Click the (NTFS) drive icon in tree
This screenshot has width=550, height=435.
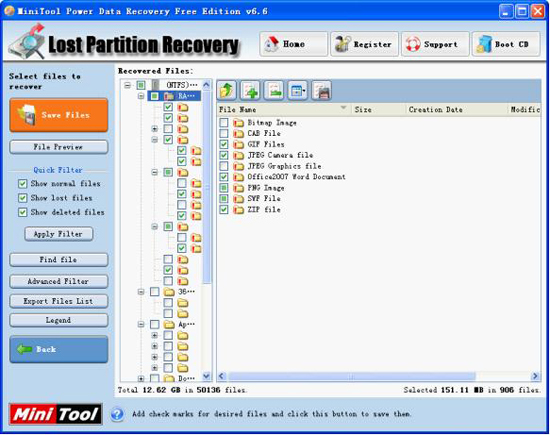[x=155, y=85]
